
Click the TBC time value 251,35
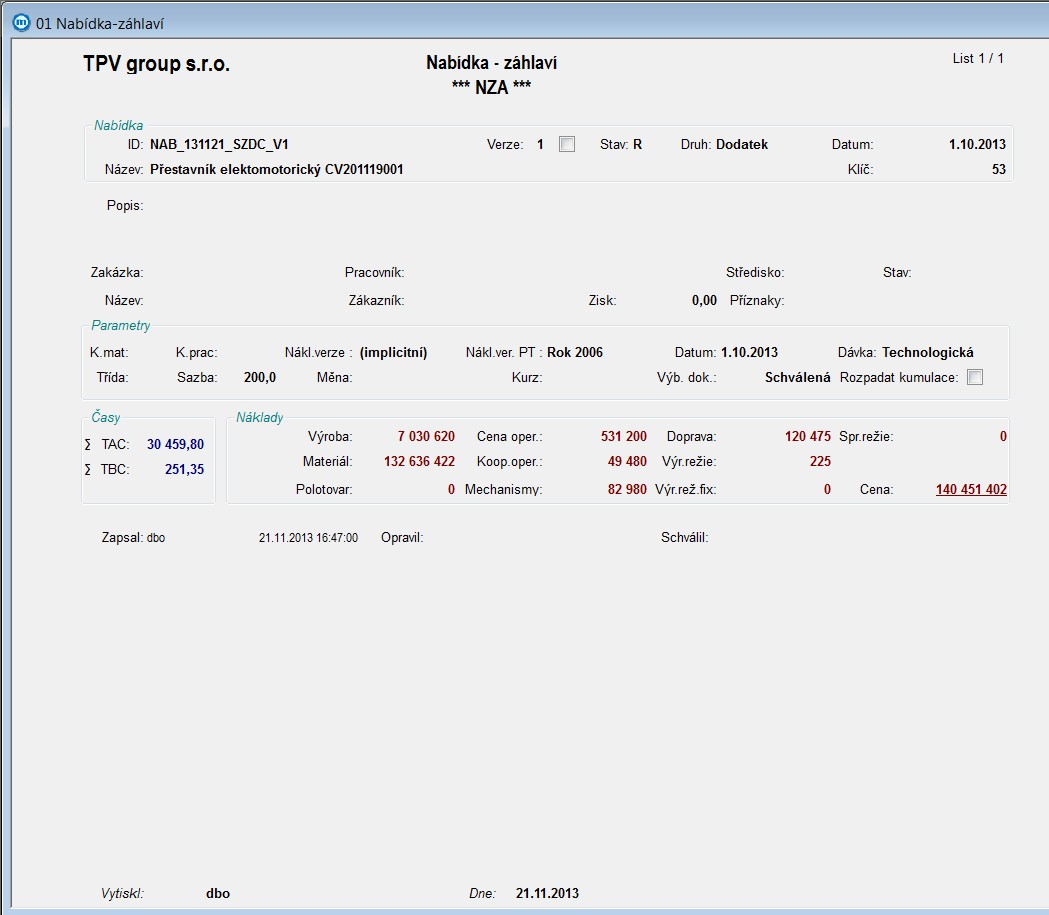pos(184,469)
